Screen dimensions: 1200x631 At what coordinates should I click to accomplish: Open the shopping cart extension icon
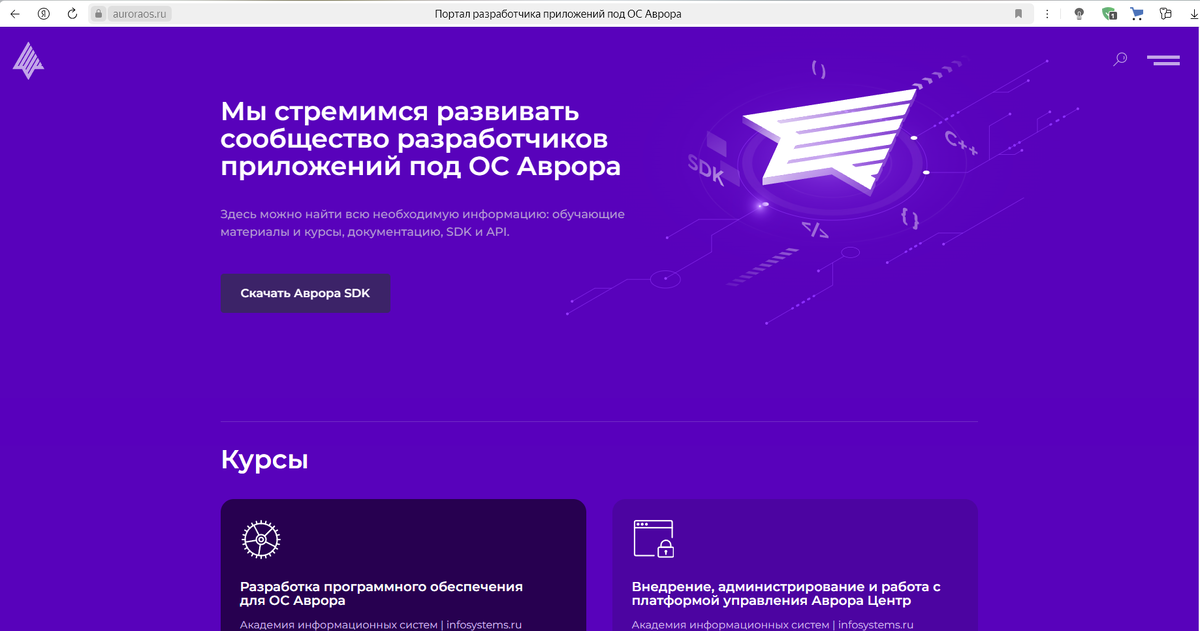1138,13
